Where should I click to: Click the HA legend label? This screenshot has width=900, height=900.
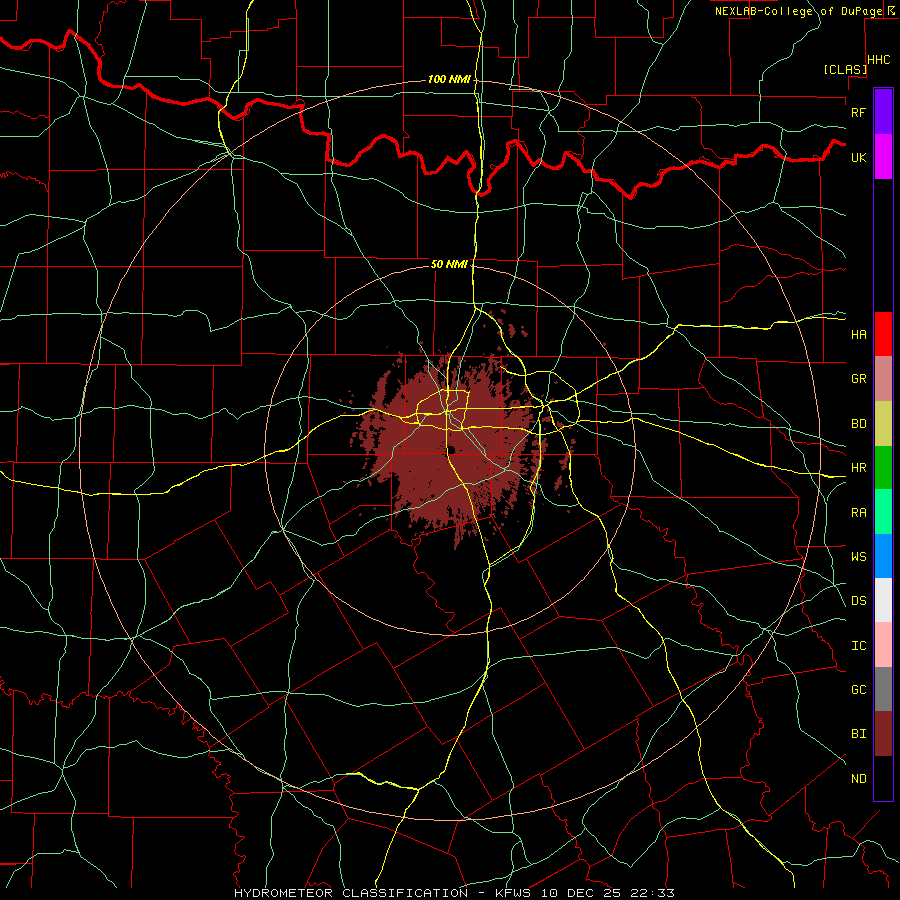click(x=858, y=334)
